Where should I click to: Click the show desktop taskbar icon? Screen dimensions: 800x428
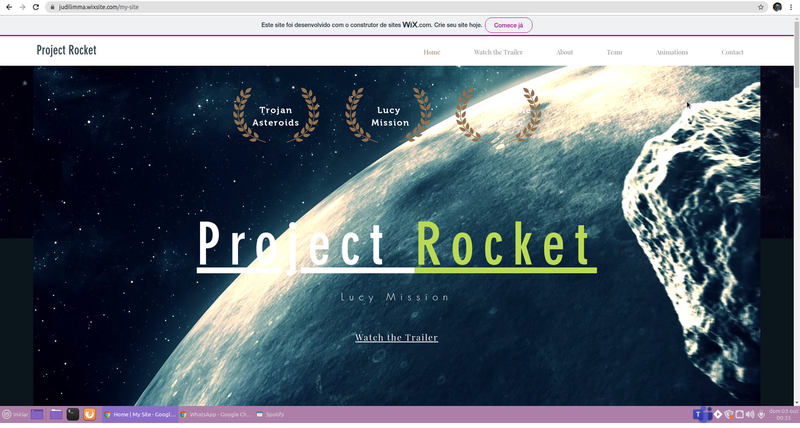click(x=37, y=414)
